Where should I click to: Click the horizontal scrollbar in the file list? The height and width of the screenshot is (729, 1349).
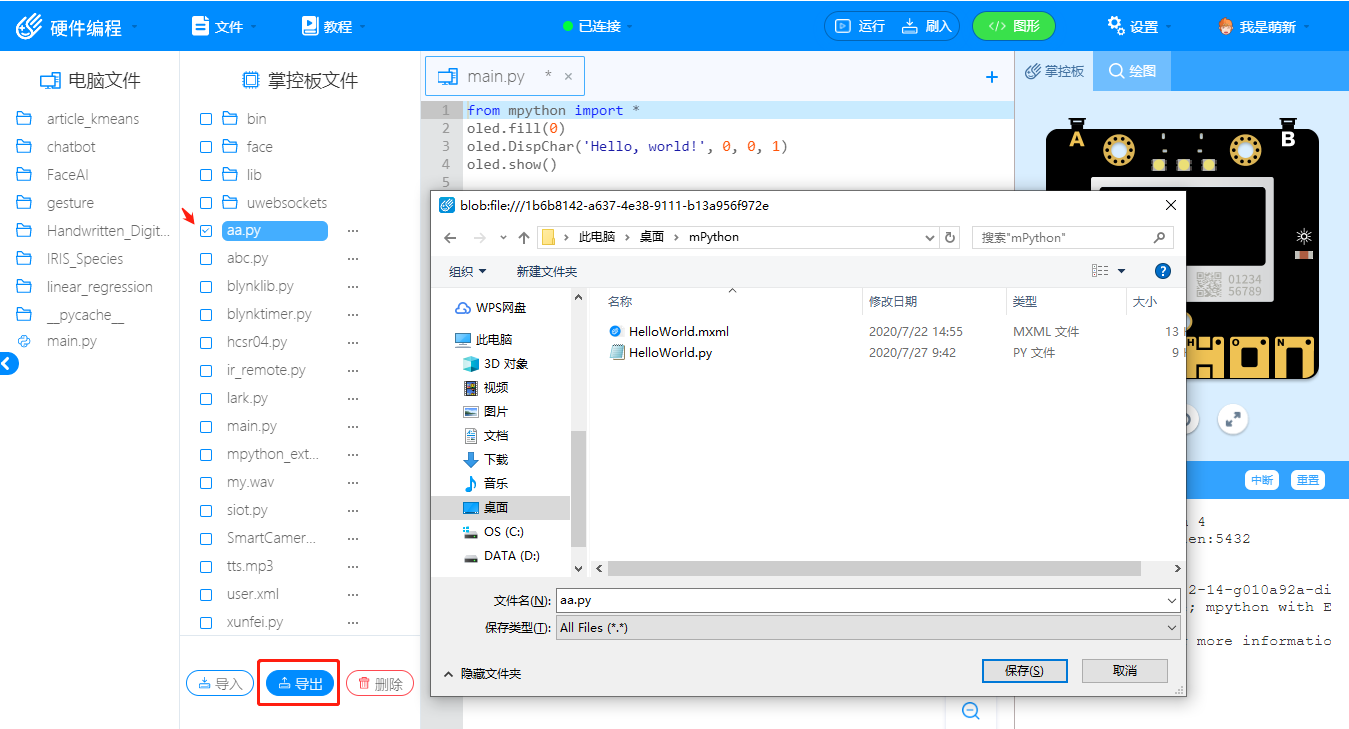pyautogui.click(x=874, y=568)
